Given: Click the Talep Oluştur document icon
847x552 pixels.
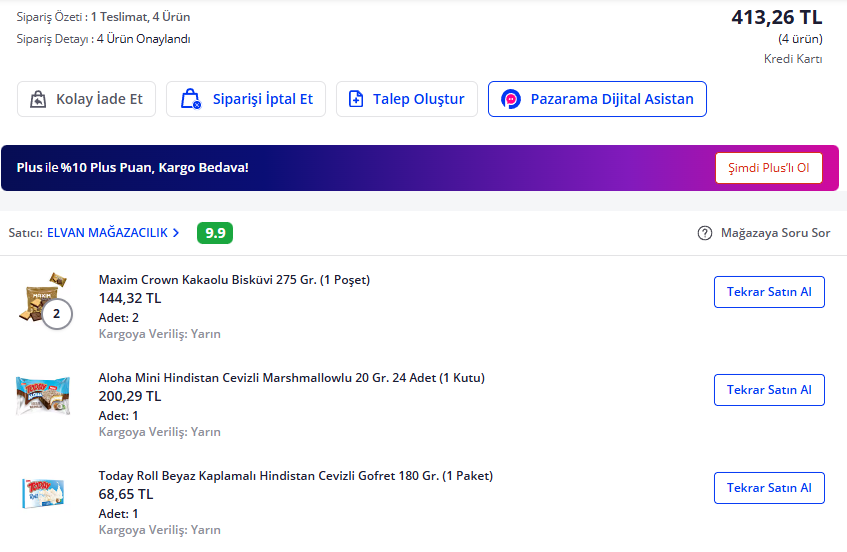Looking at the screenshot, I should (x=356, y=99).
